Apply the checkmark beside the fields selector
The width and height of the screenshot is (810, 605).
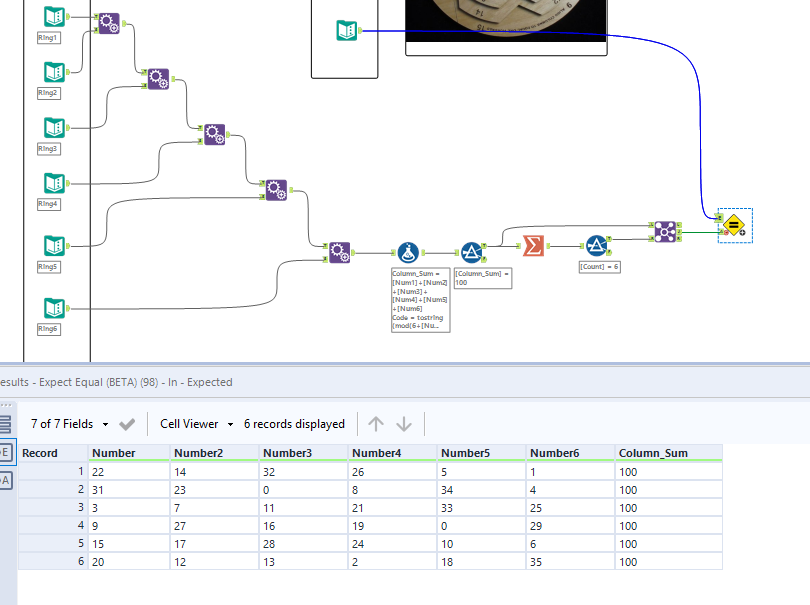[127, 423]
